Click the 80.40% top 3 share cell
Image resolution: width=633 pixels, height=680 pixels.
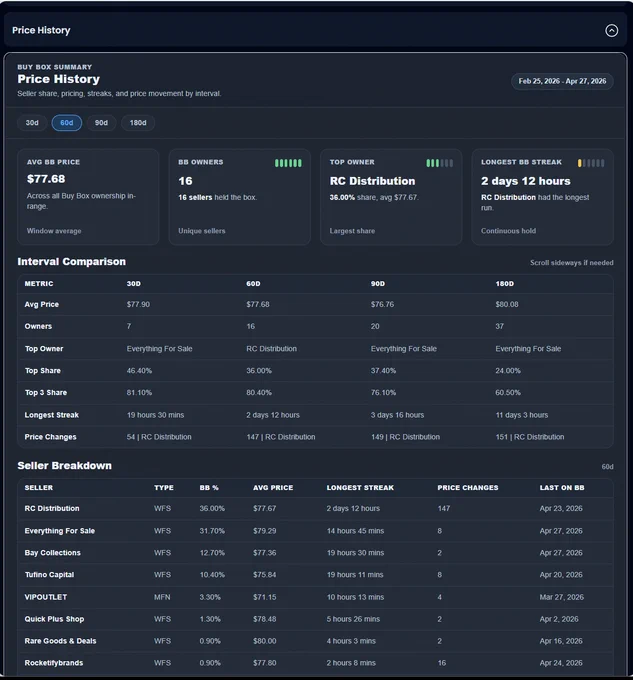(x=259, y=392)
